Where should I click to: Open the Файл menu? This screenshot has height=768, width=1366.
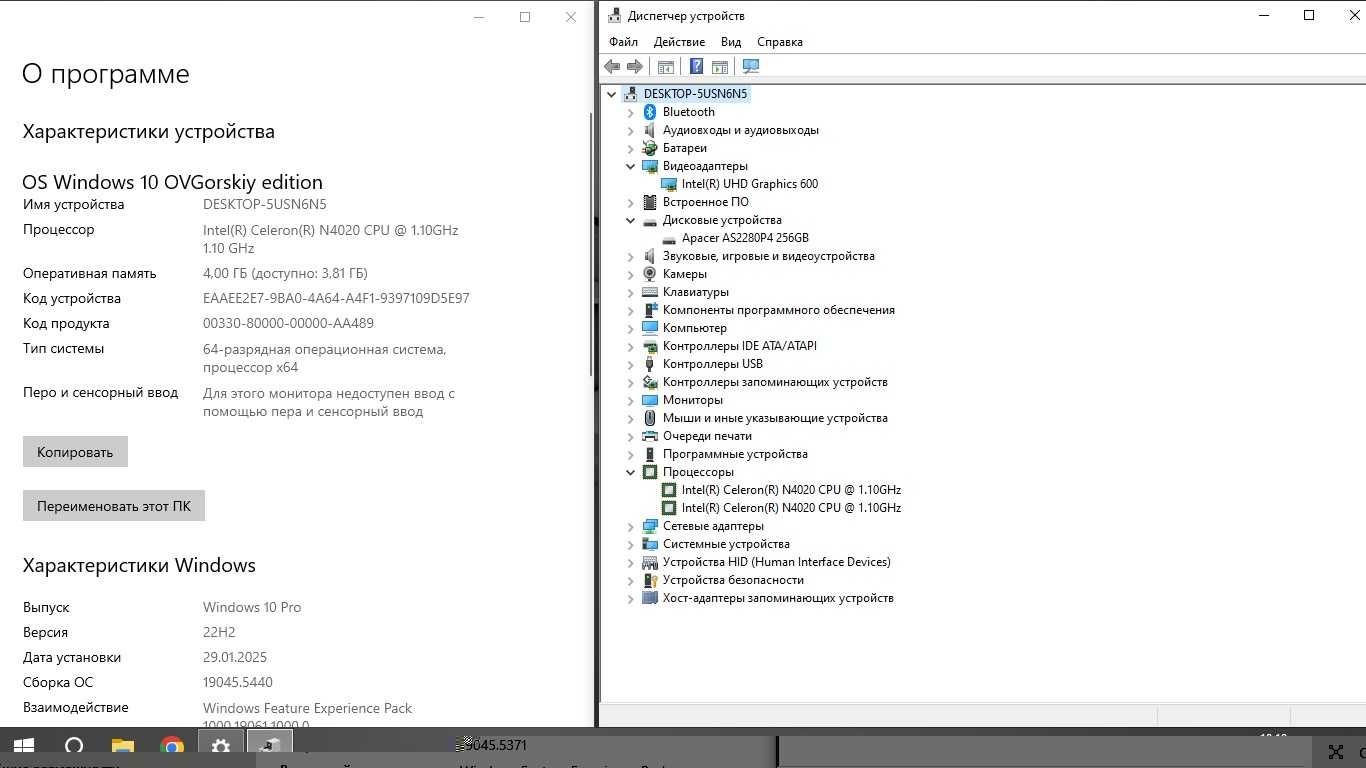click(623, 42)
